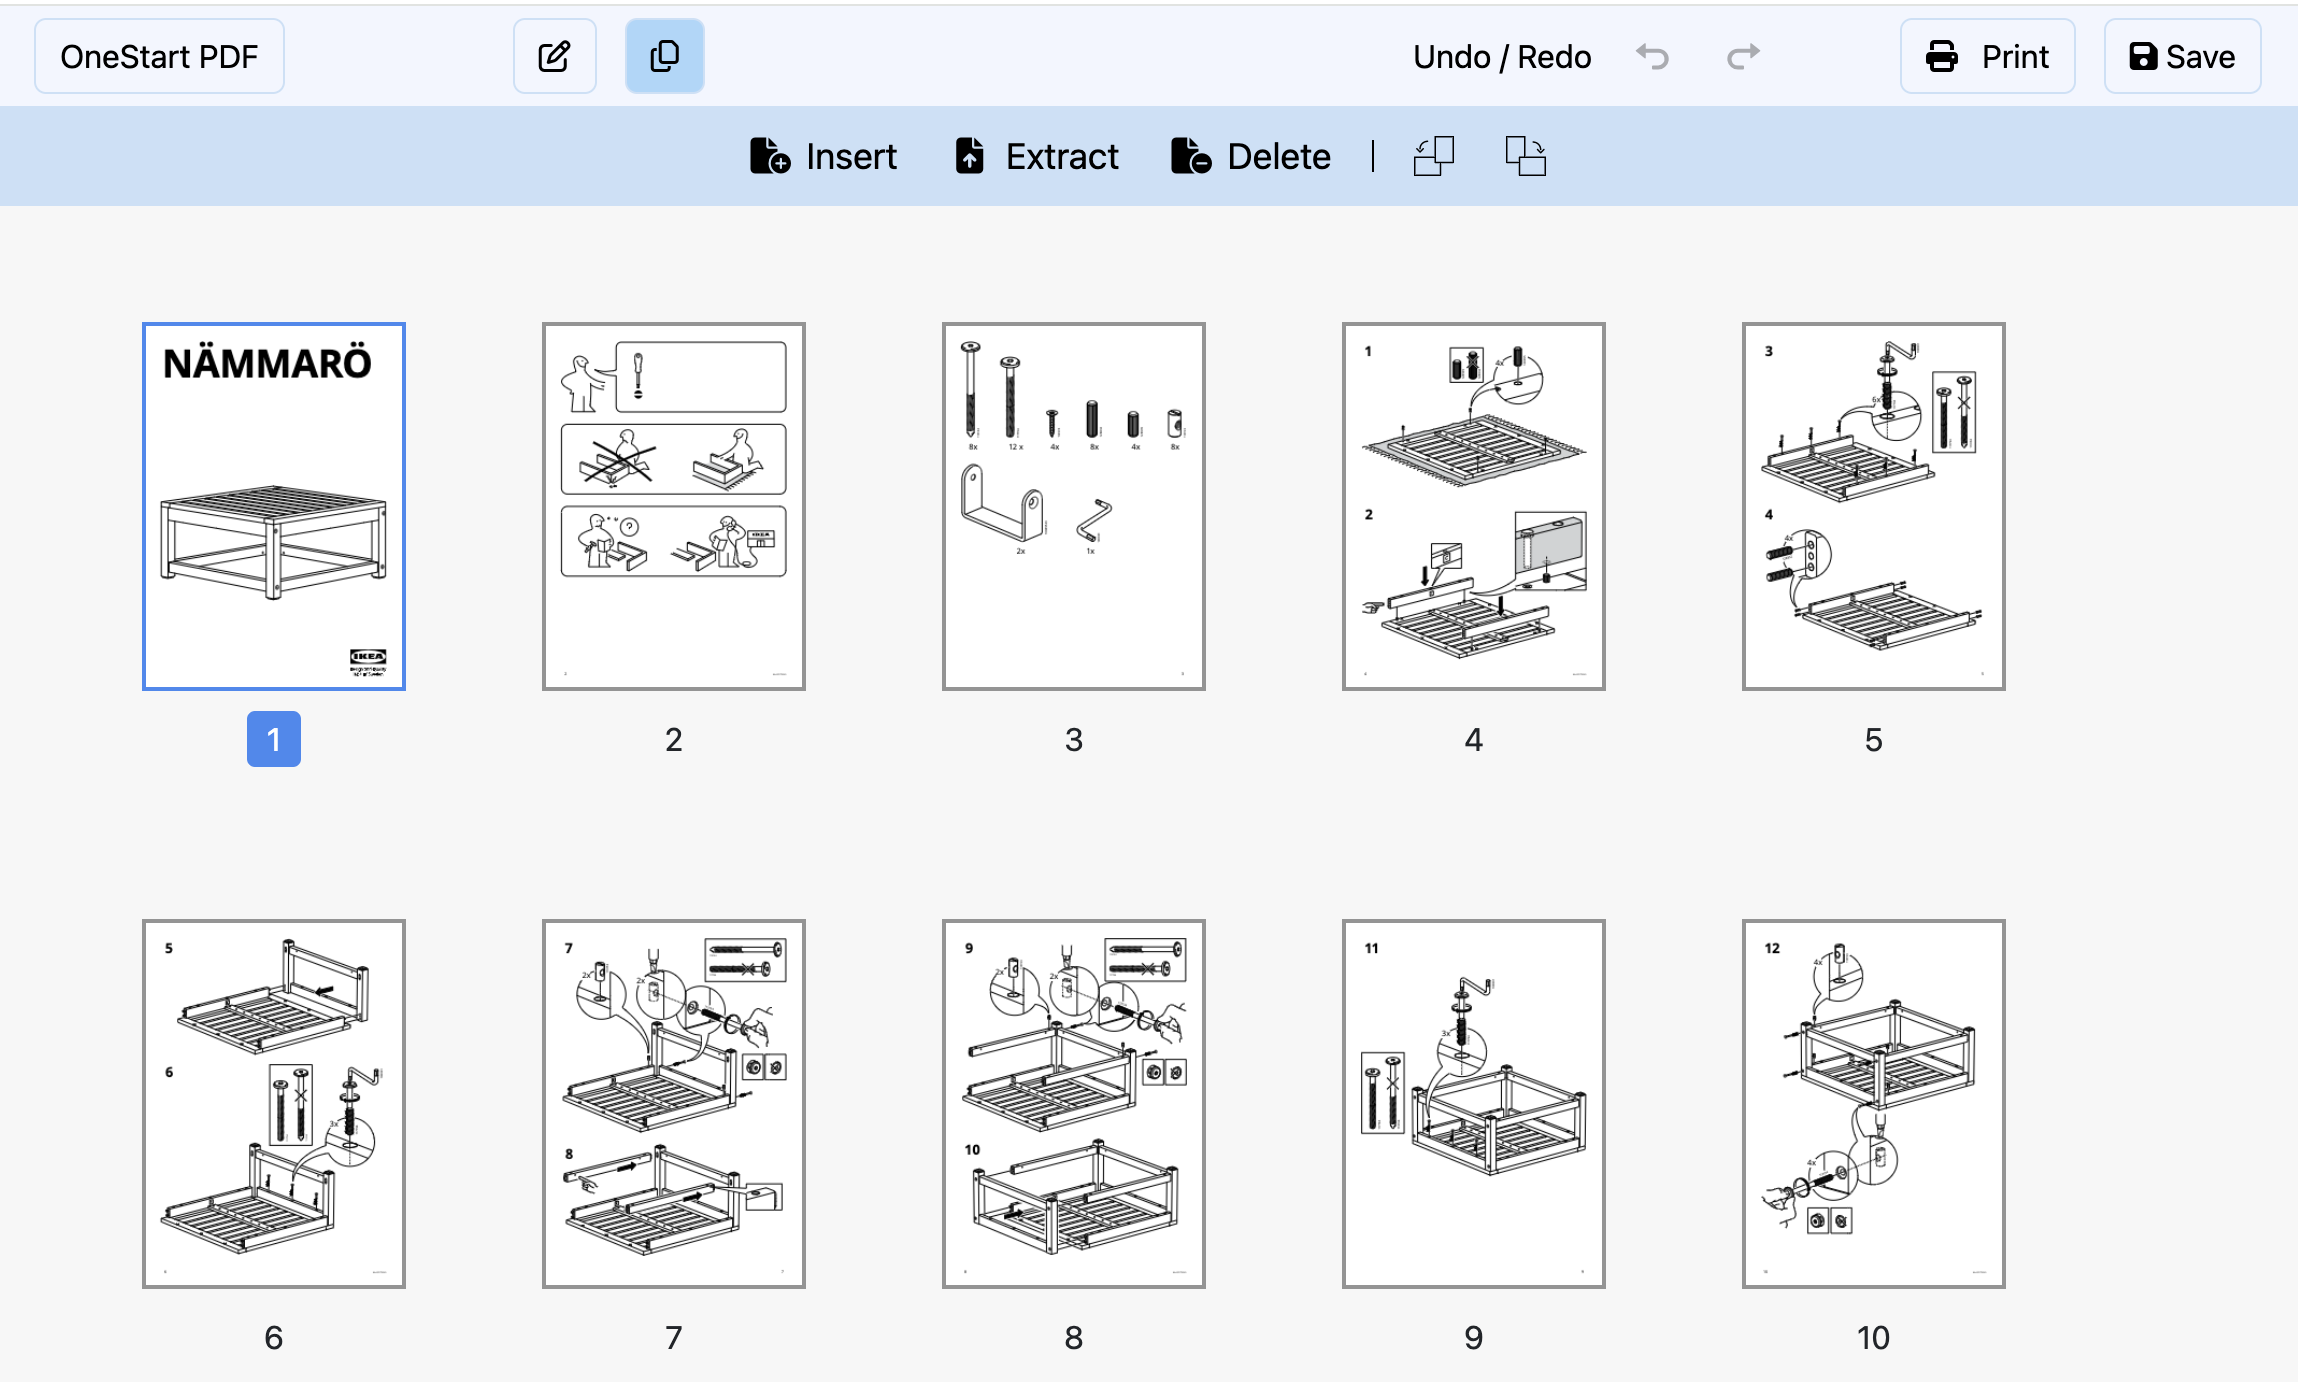Select page 3 hardware parts thumbnail
The image size is (2298, 1382).
[1074, 506]
